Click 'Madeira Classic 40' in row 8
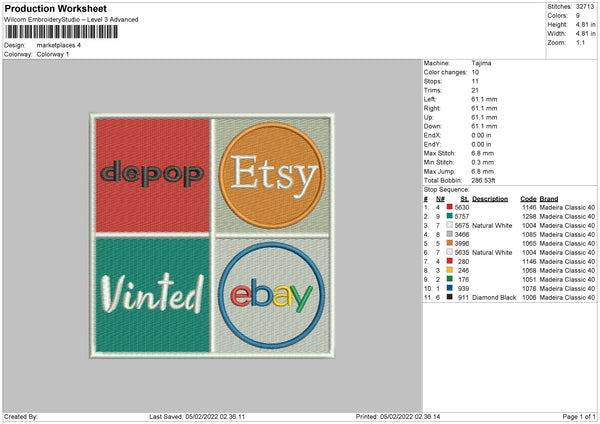600x424 pixels. click(x=567, y=270)
